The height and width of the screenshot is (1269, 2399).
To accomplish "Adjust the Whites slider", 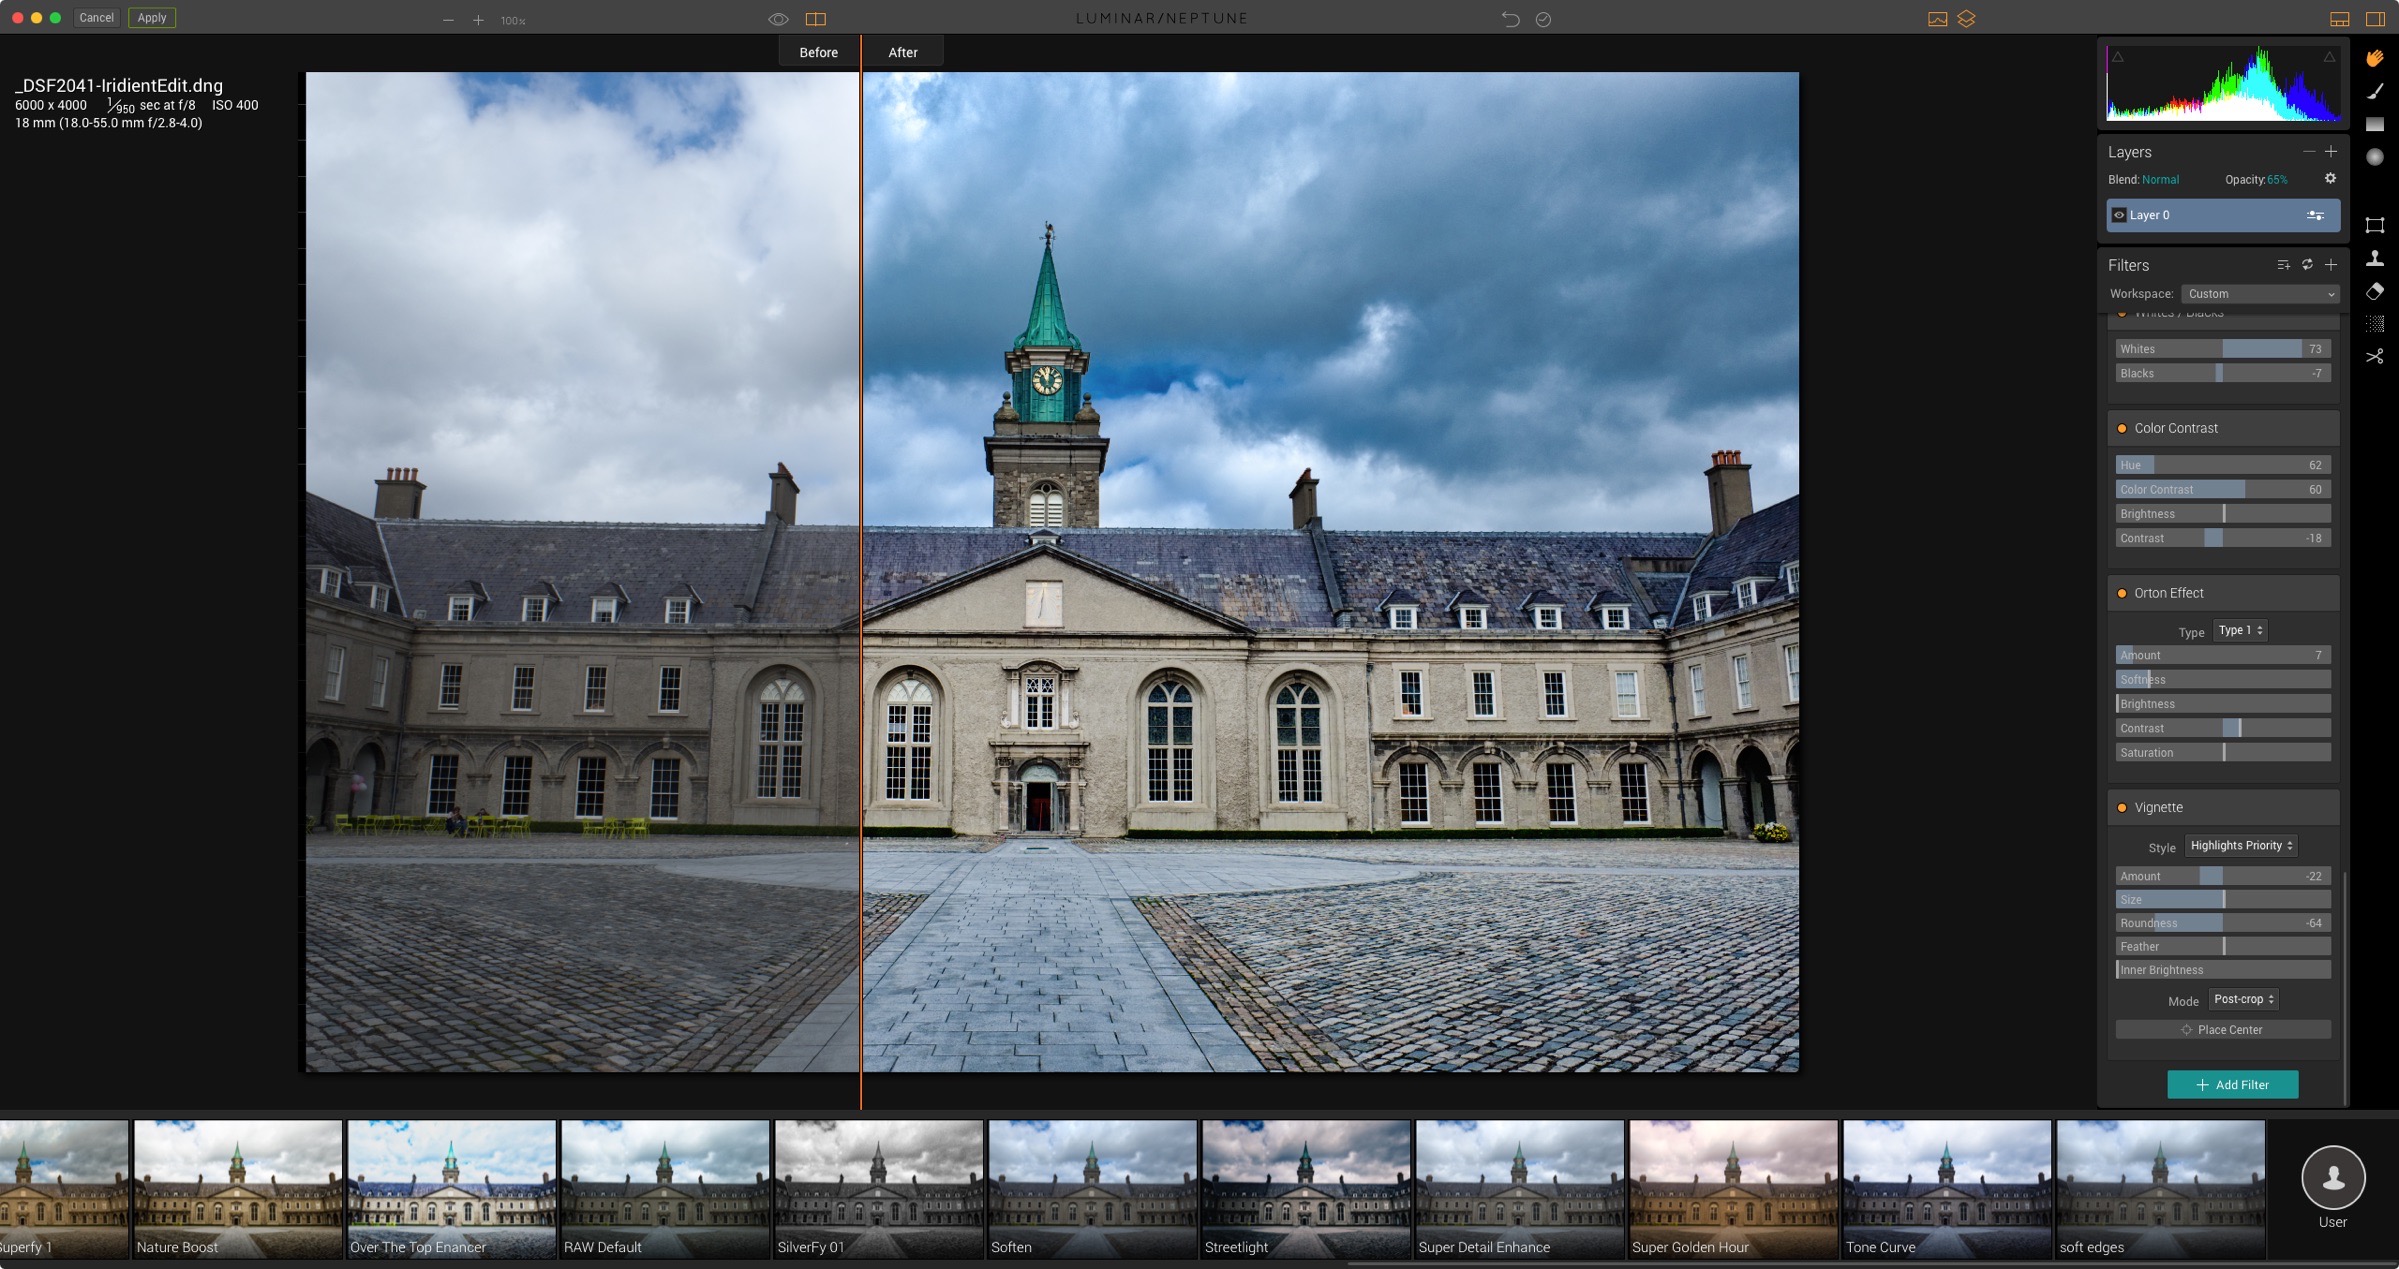I will click(x=2222, y=349).
